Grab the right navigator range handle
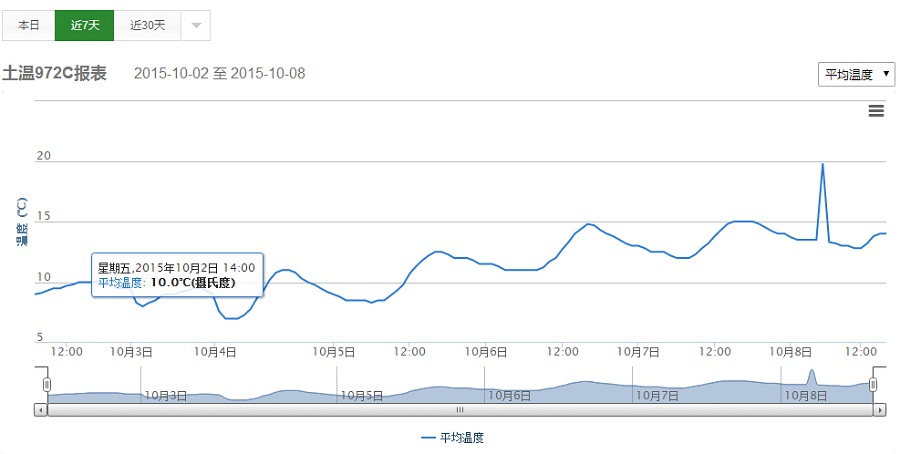Viewport: 900px width, 454px height. [x=874, y=385]
